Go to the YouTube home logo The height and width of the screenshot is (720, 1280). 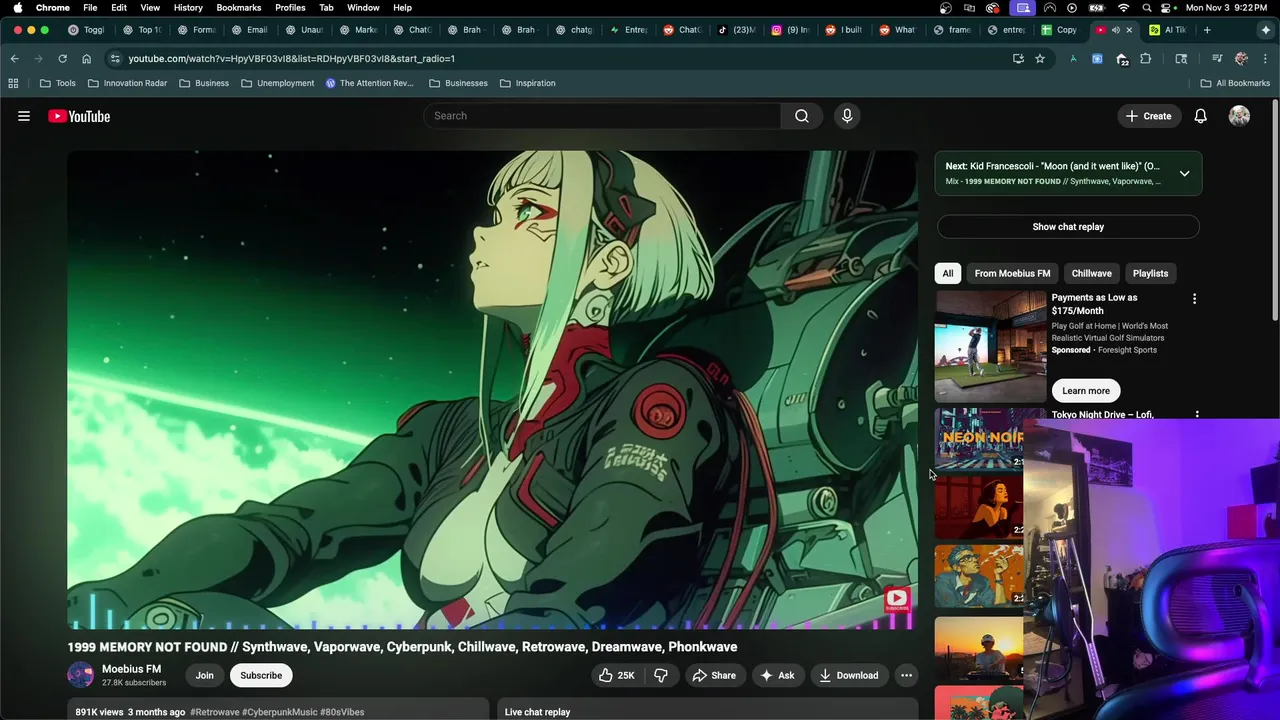79,116
